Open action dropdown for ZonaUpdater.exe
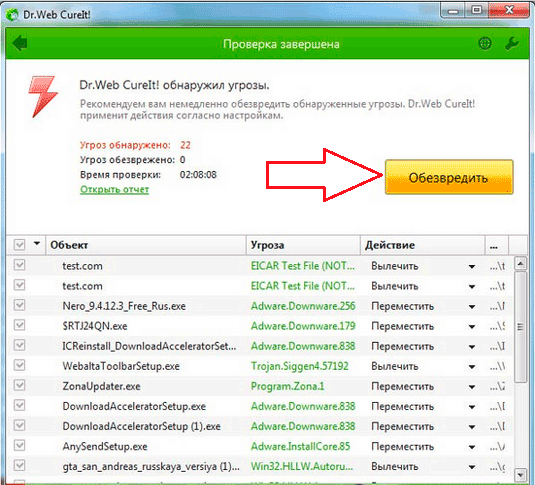Image resolution: width=535 pixels, height=485 pixels. point(472,387)
